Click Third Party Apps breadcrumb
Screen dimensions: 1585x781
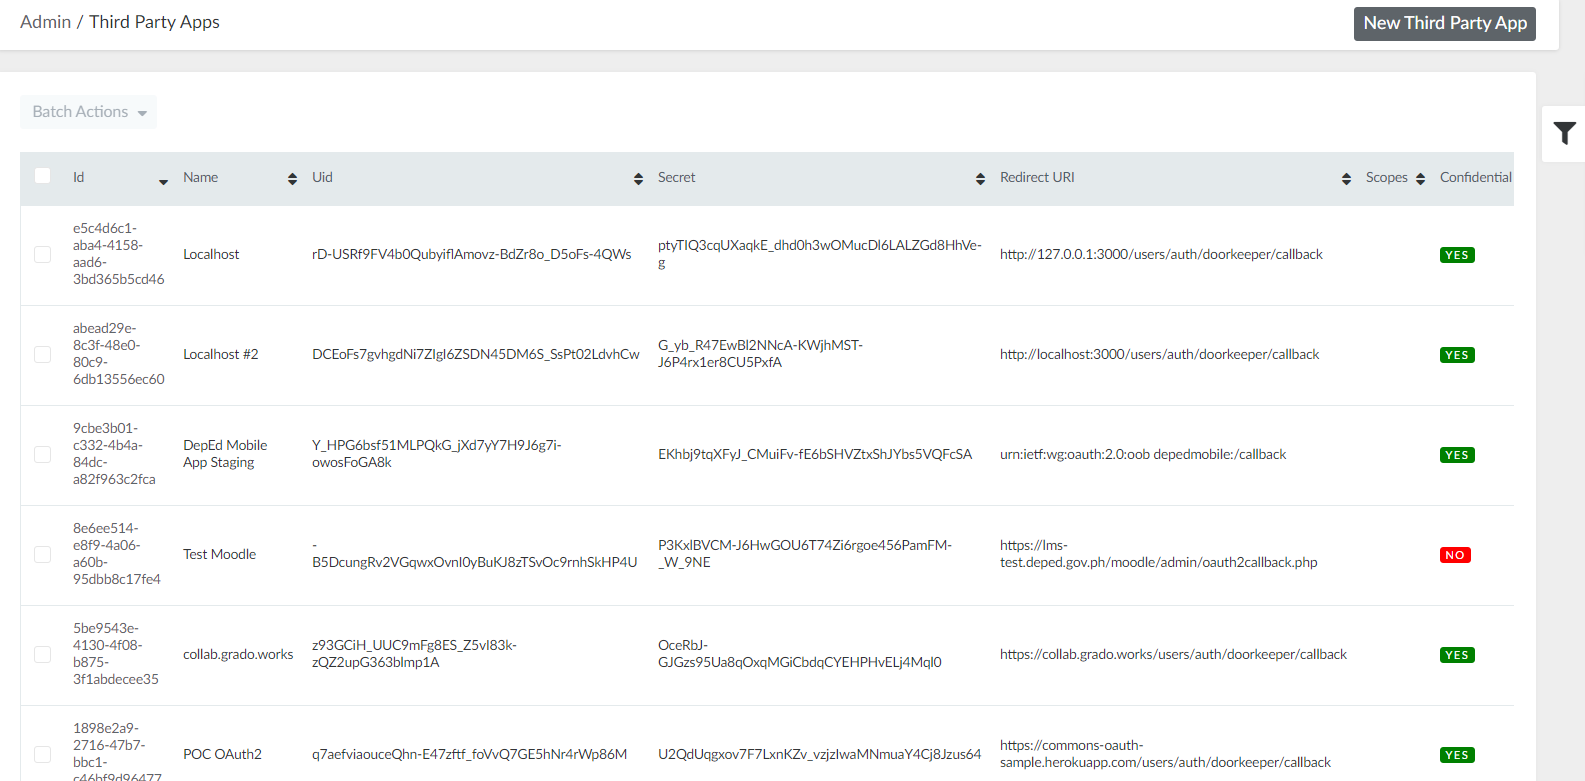(x=154, y=22)
